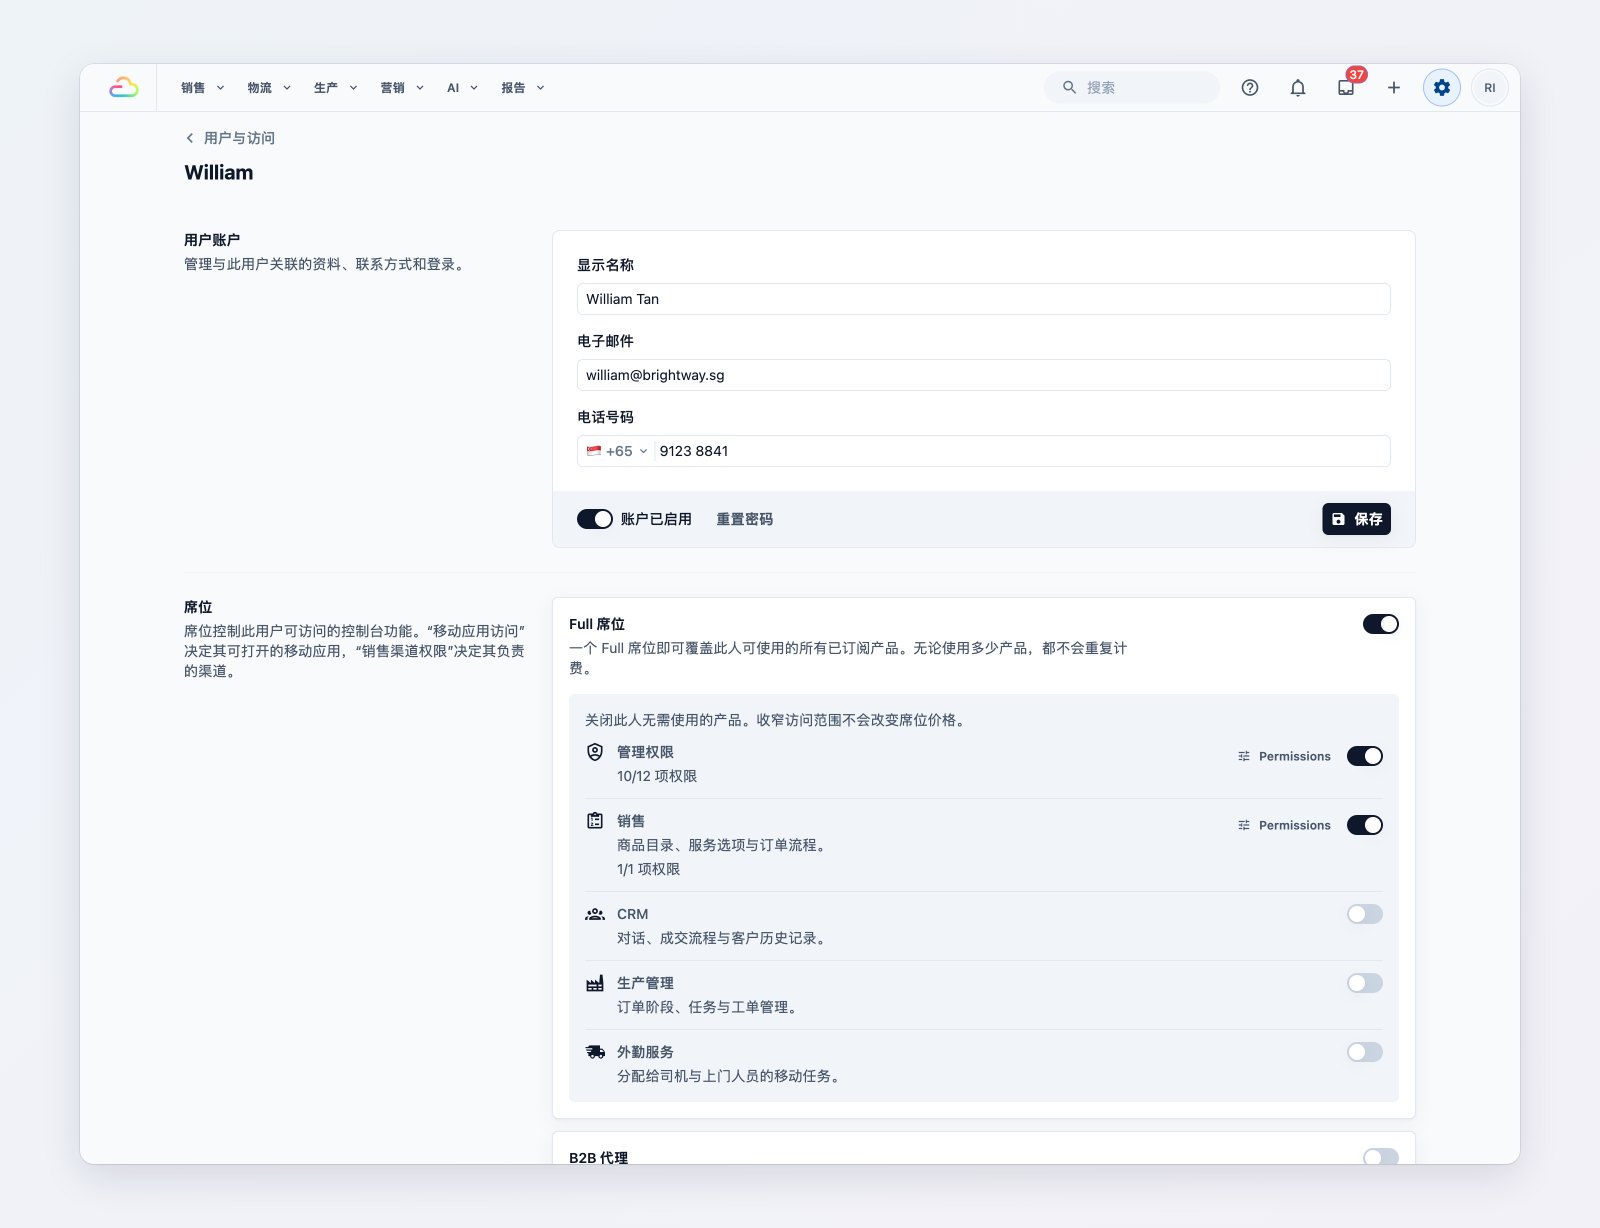Viewport: 1600px width, 1228px height.
Task: Expand the 生产 nav menu
Action: (336, 88)
